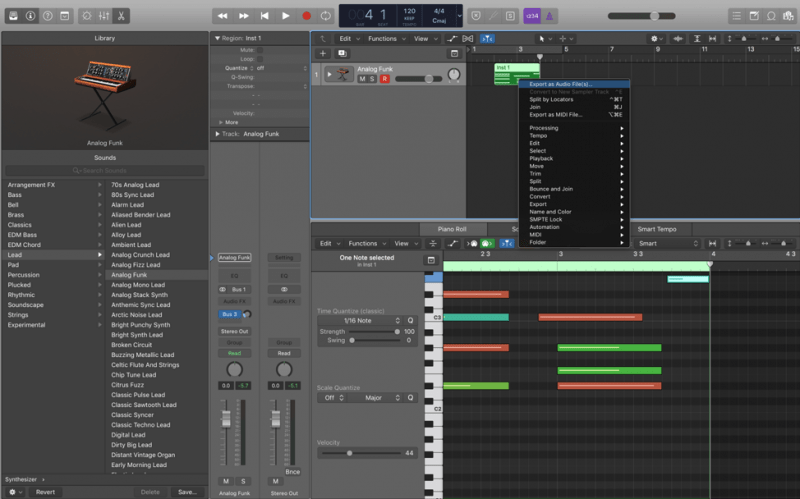Toggle the Inspector info button

click(31, 16)
